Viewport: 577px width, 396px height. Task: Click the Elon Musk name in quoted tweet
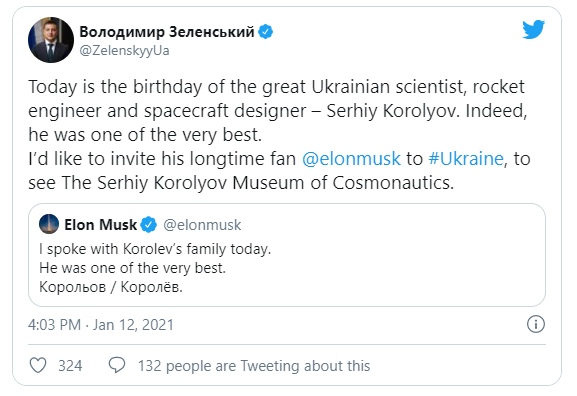point(100,224)
